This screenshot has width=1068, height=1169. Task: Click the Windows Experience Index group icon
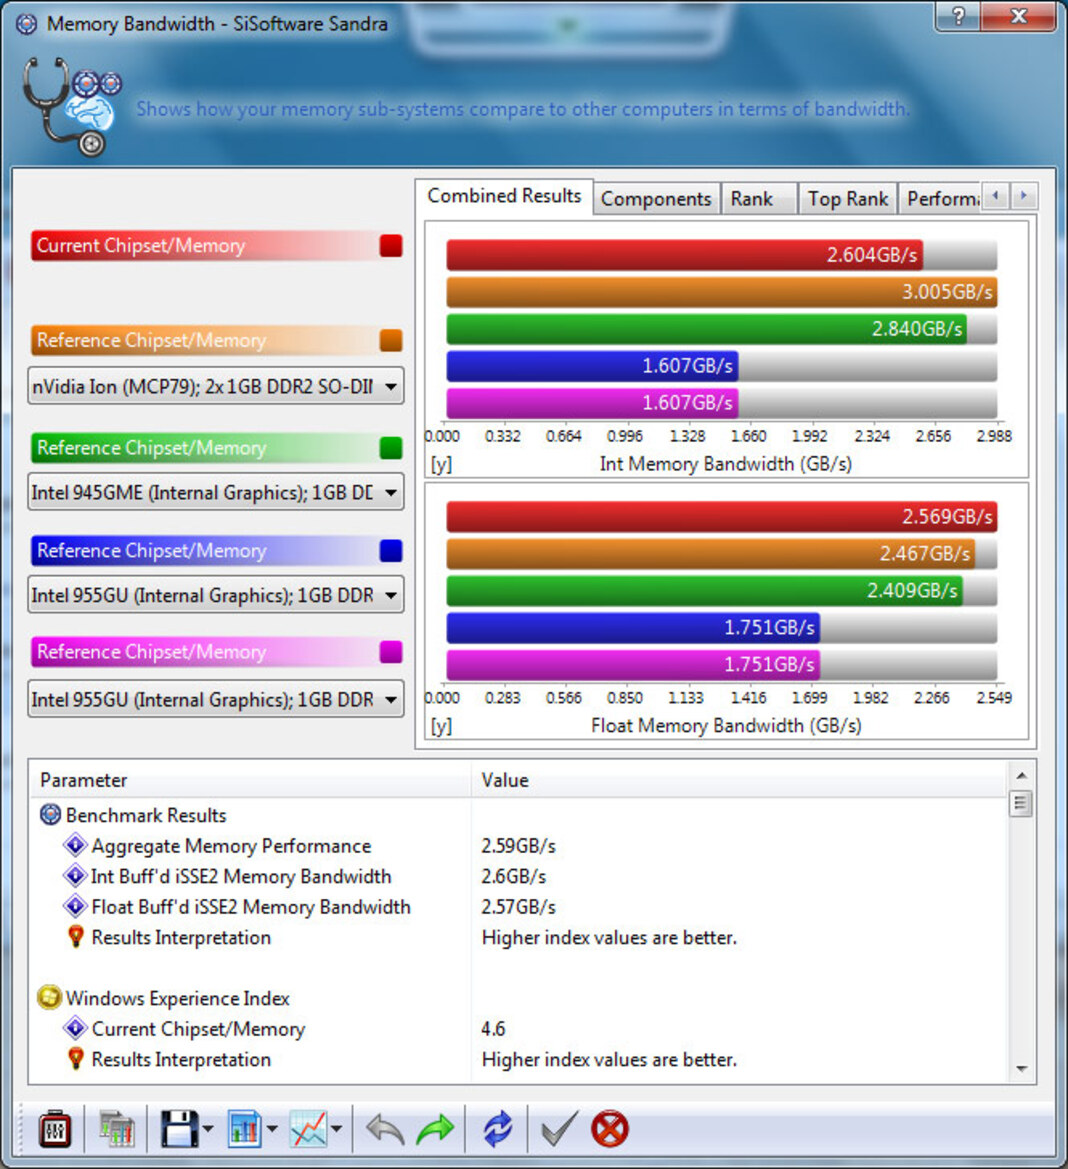(49, 998)
